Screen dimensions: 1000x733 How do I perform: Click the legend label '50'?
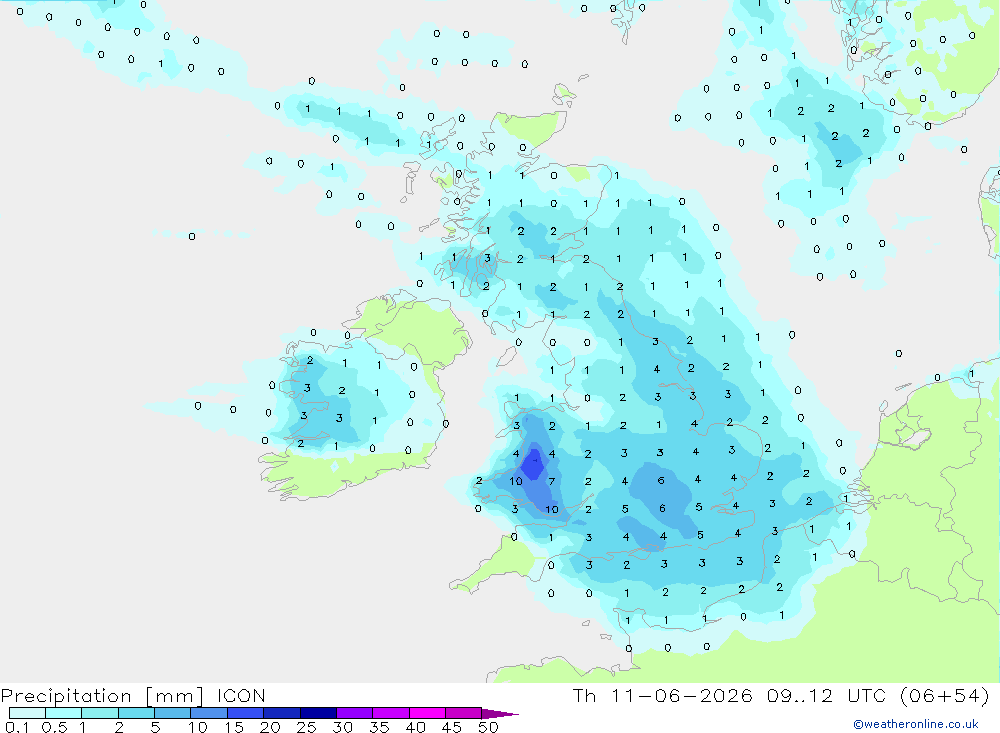coord(489,727)
